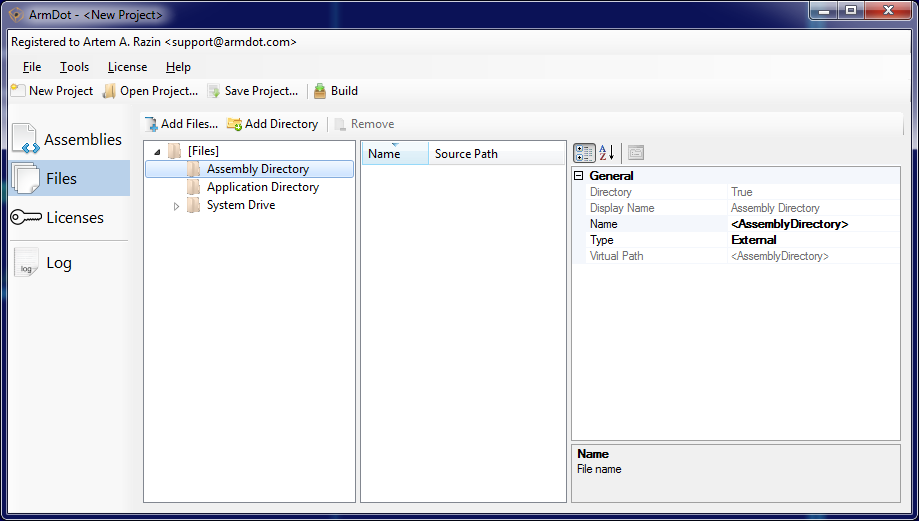Open the File menu
This screenshot has height=521, width=919.
coord(32,67)
